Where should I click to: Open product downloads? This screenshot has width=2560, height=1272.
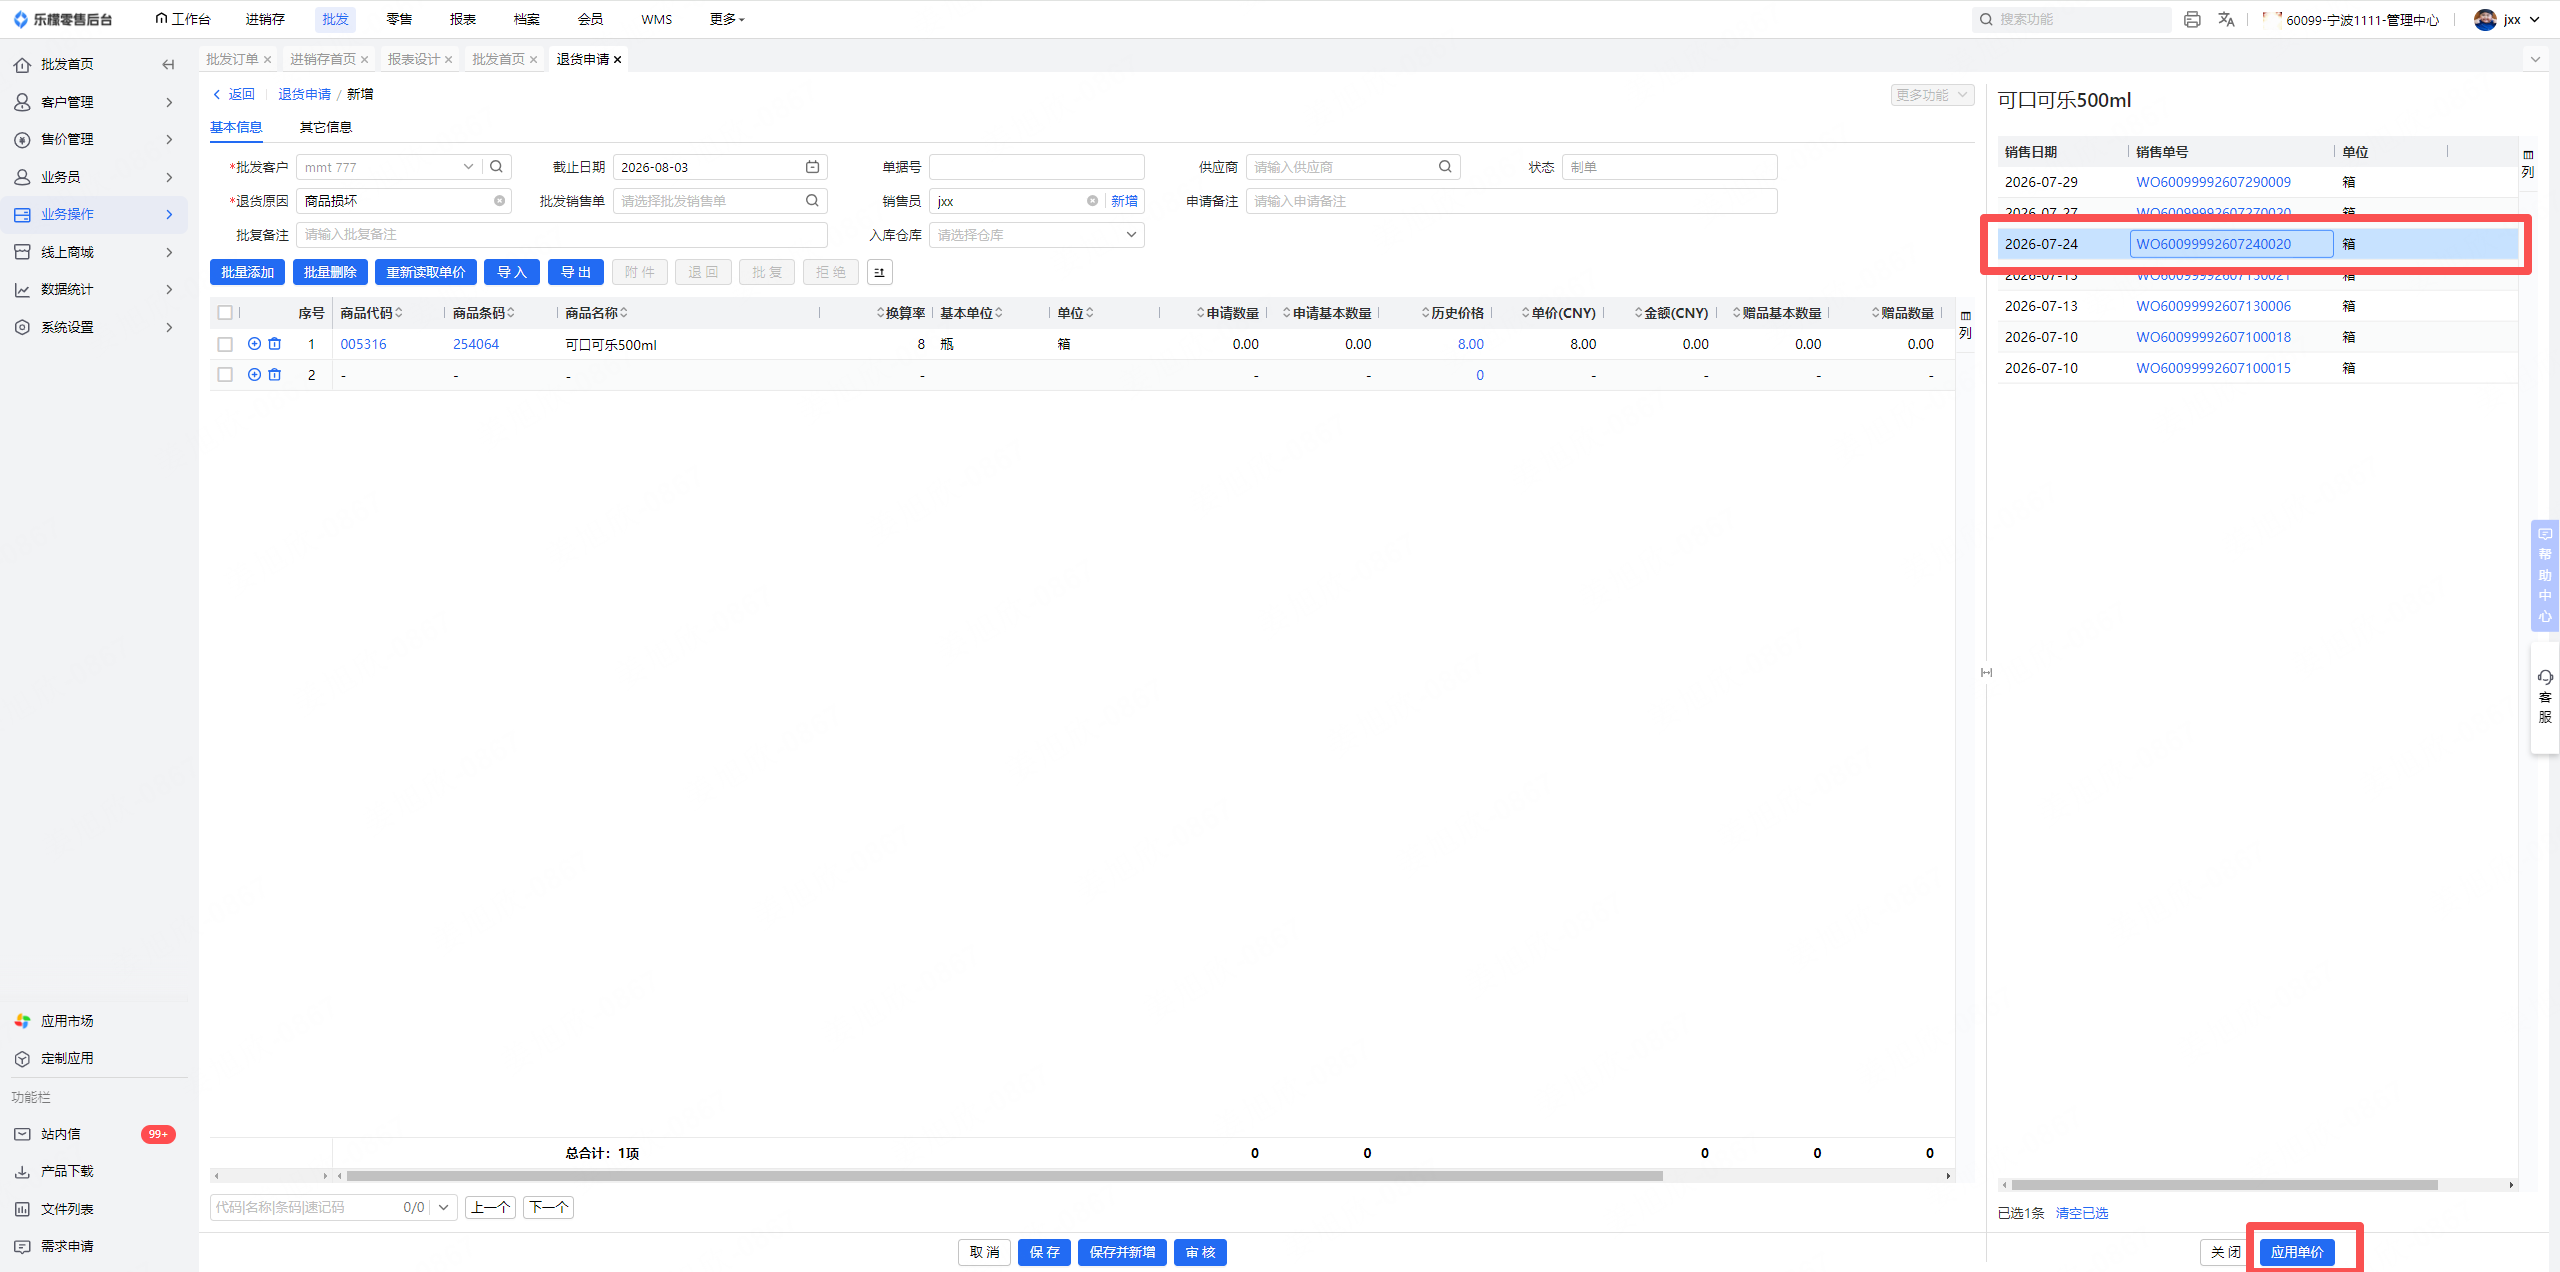tap(67, 1171)
